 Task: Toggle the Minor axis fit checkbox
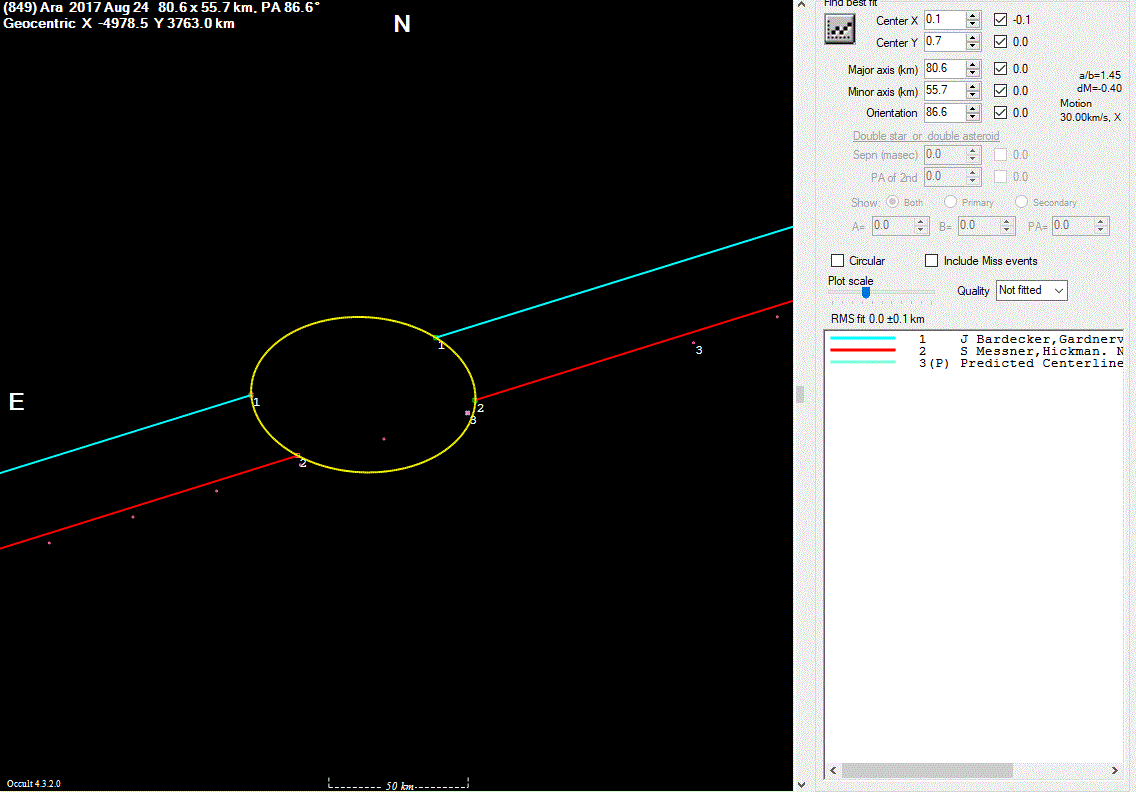(x=1001, y=91)
